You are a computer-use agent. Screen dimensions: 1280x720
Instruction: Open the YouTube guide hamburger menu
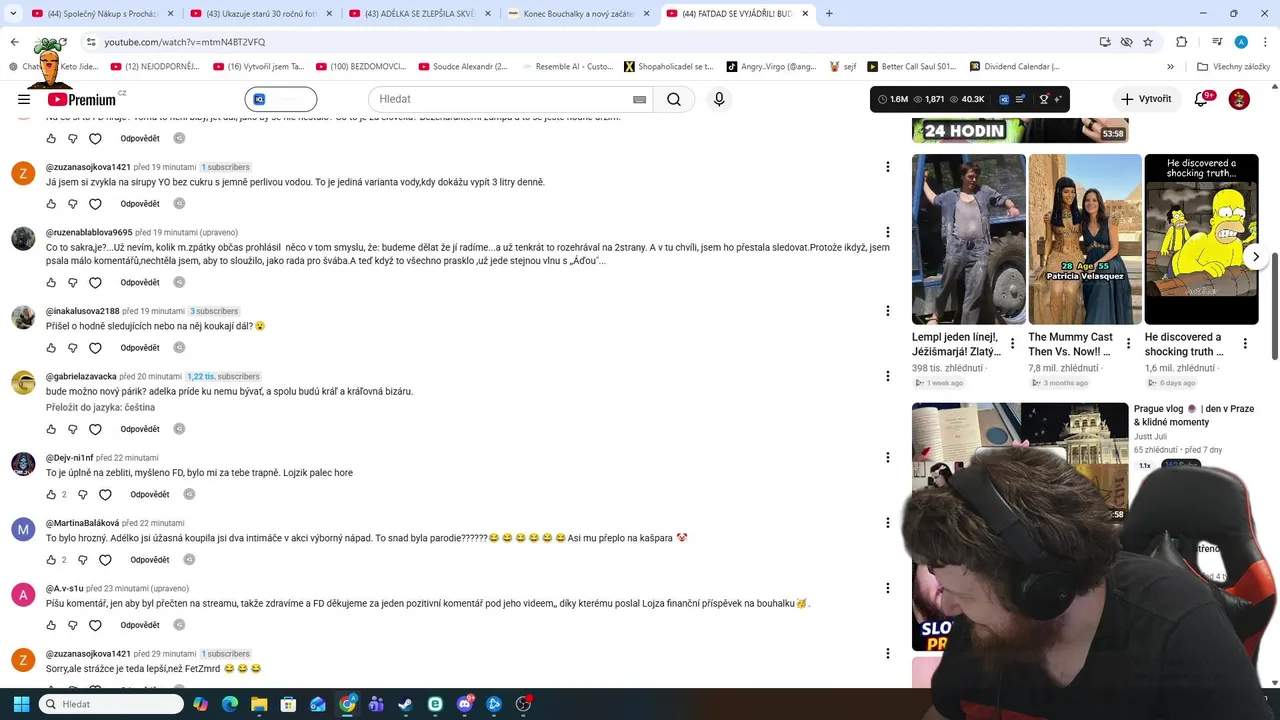coord(24,99)
